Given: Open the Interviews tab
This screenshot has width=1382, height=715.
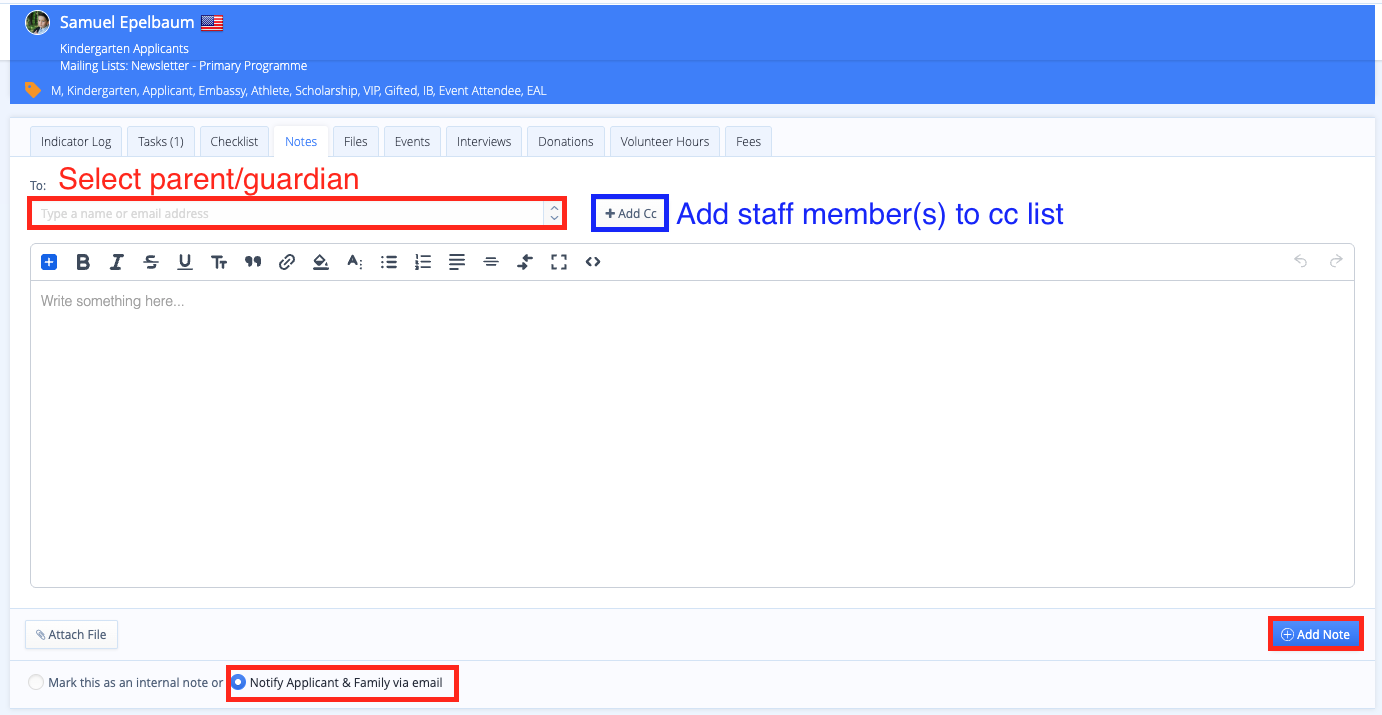Looking at the screenshot, I should pos(484,142).
